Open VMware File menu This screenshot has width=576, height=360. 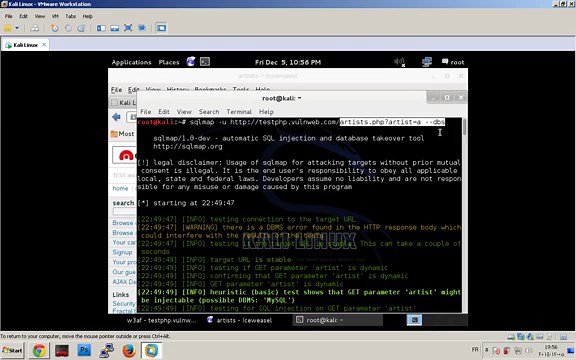[x=8, y=16]
